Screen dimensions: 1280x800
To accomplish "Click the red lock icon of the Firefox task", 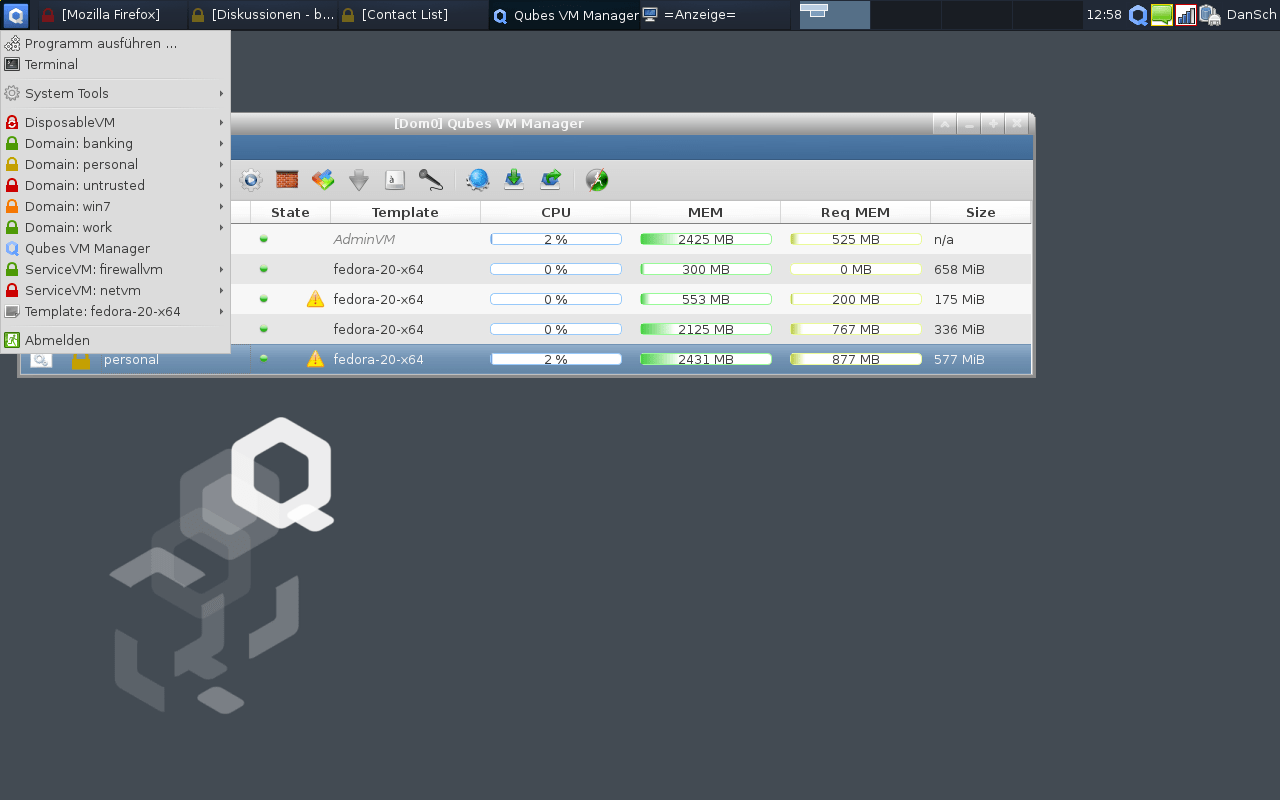I will (x=47, y=15).
